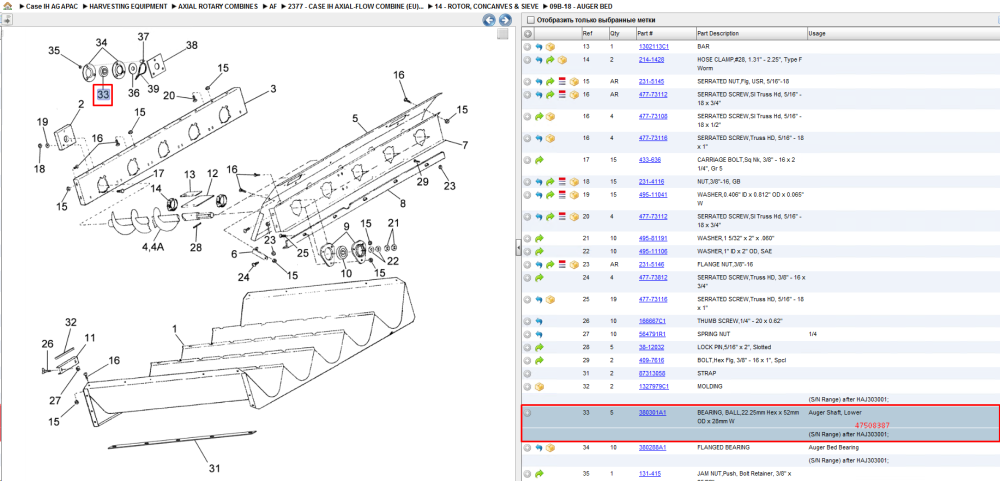Navigate to 14 - ROTOR, CONCAVES & SIEVE breadcrumb
This screenshot has width=1000, height=481.
coord(487,6)
